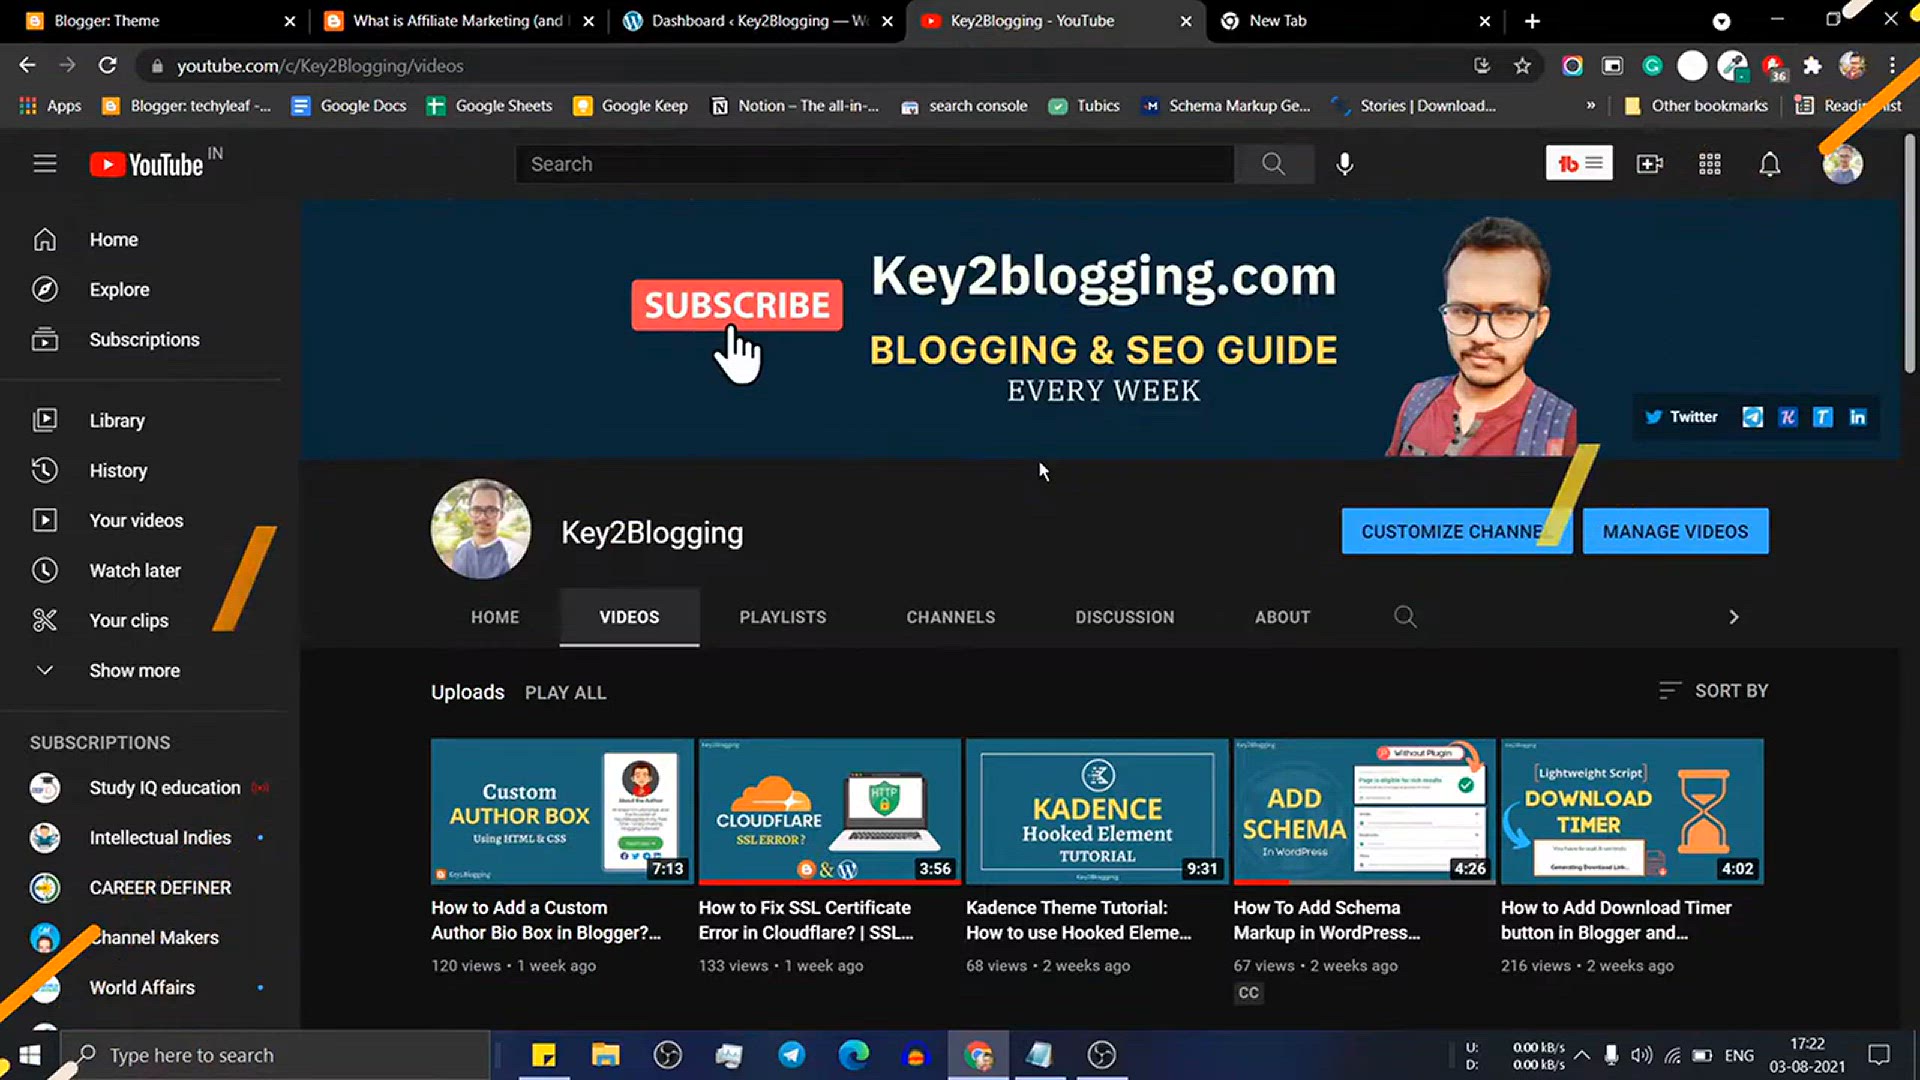This screenshot has width=1920, height=1080.
Task: Open Microsoft Edge from taskbar
Action: [853, 1056]
